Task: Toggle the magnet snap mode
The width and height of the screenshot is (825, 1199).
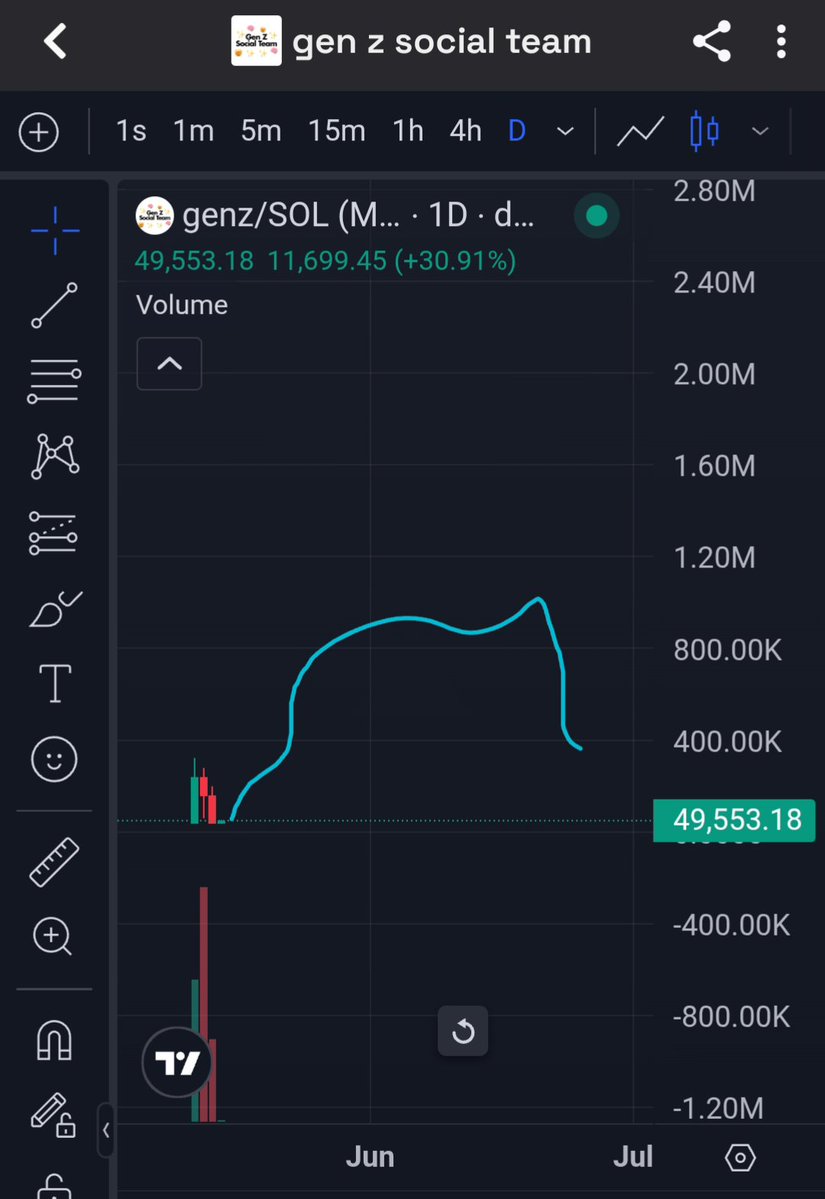Action: click(x=54, y=1041)
